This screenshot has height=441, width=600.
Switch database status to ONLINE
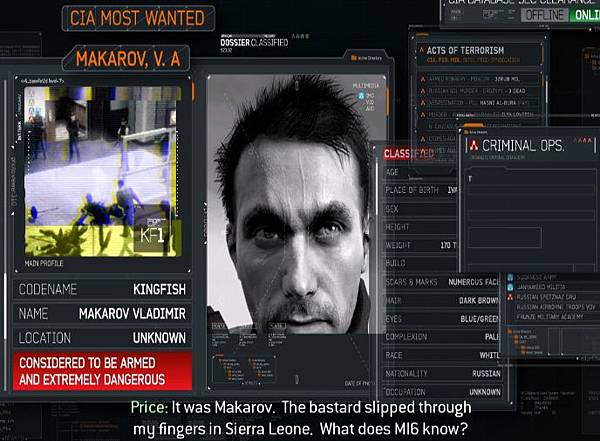pyautogui.click(x=585, y=15)
